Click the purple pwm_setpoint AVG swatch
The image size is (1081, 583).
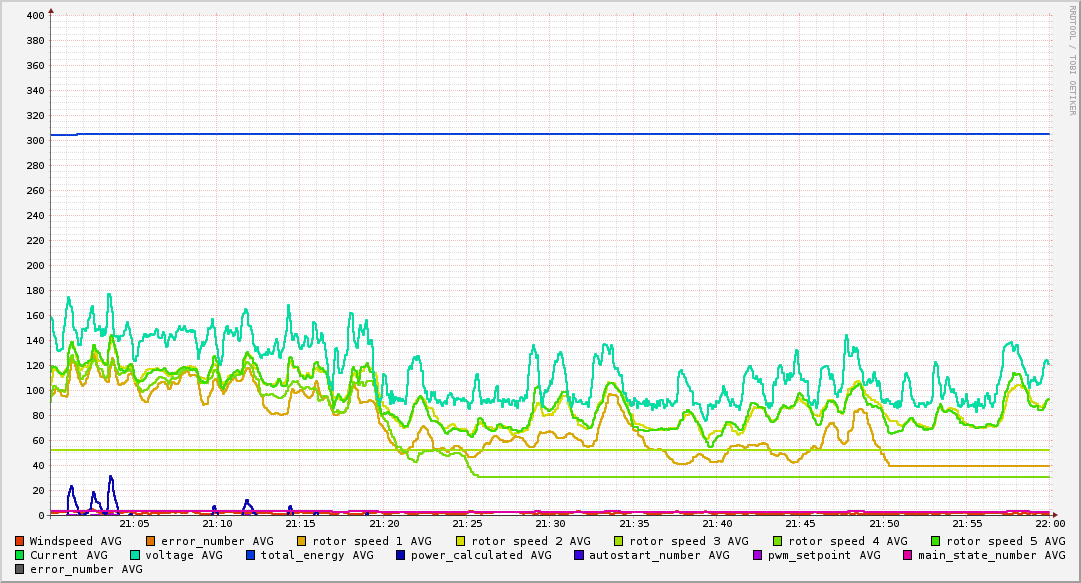tap(758, 555)
